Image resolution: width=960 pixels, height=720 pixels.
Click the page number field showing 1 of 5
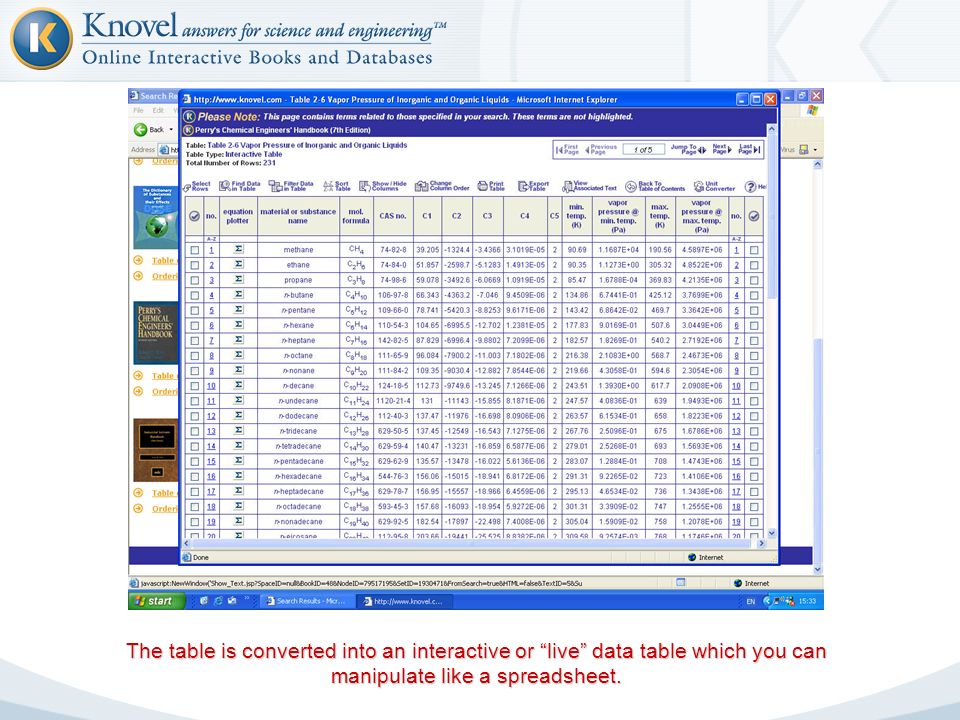click(643, 149)
